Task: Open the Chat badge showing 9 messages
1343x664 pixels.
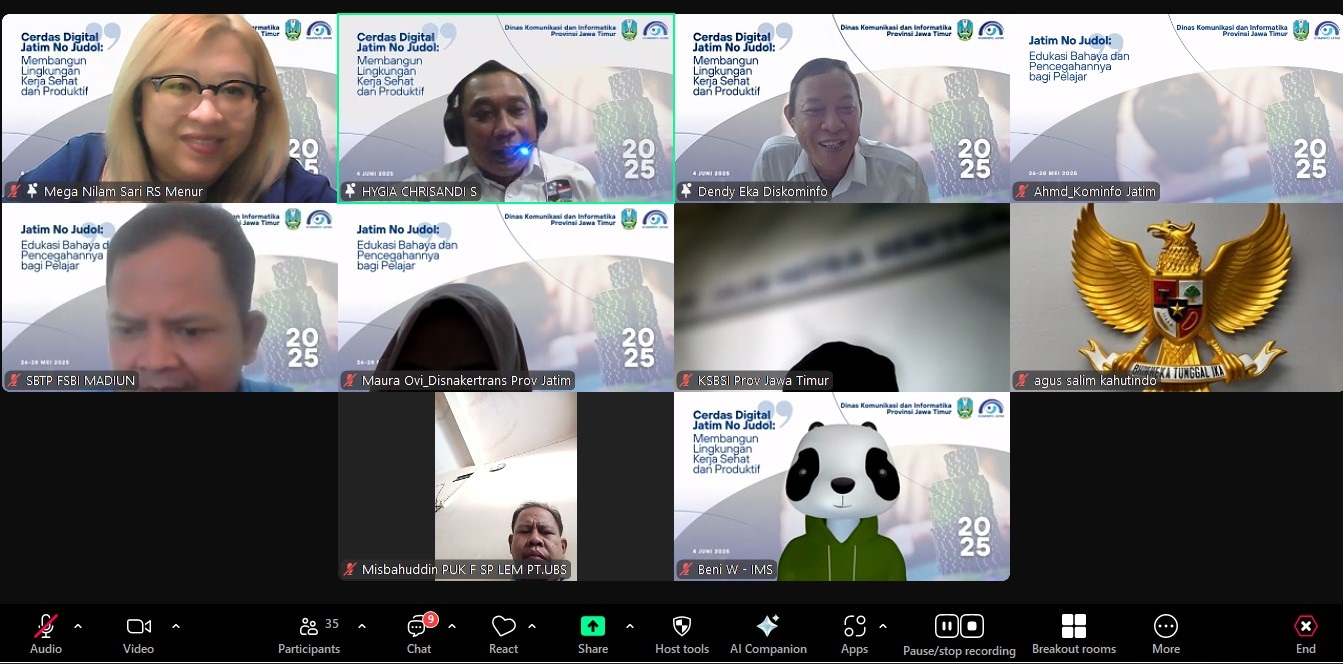Action: click(429, 619)
